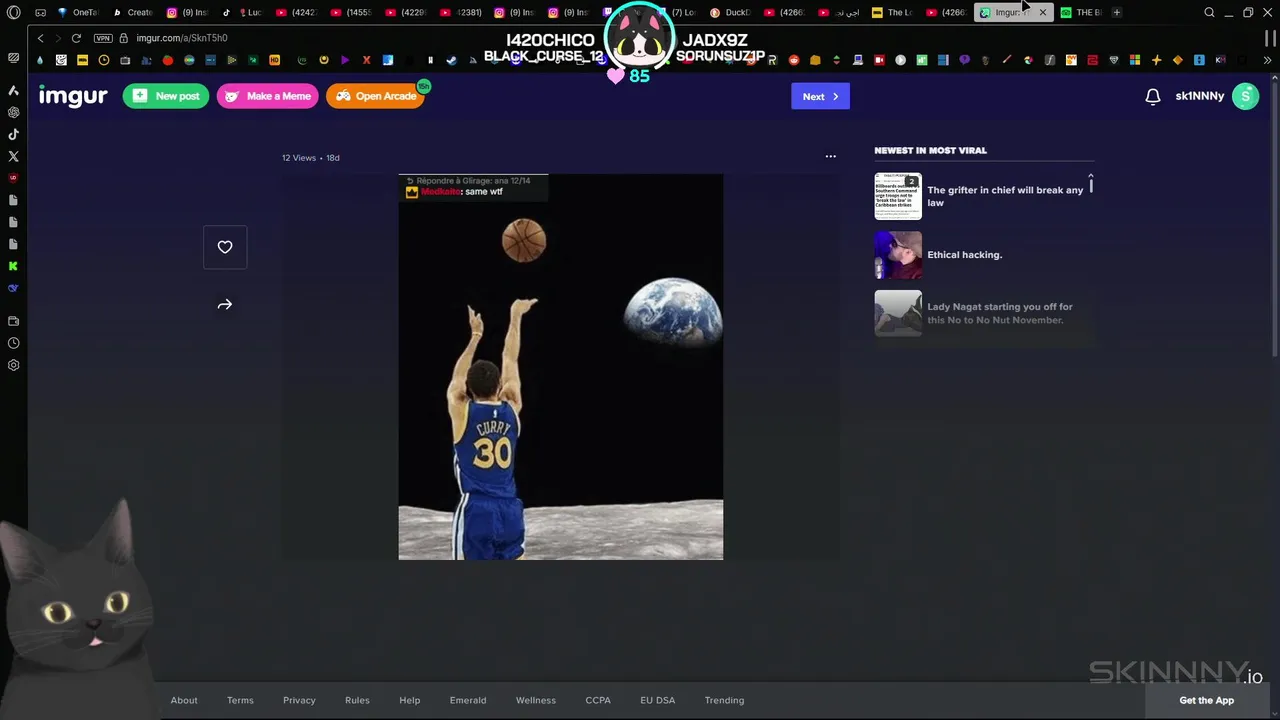This screenshot has width=1280, height=720.
Task: Open the Emerald footer link
Action: tap(468, 700)
